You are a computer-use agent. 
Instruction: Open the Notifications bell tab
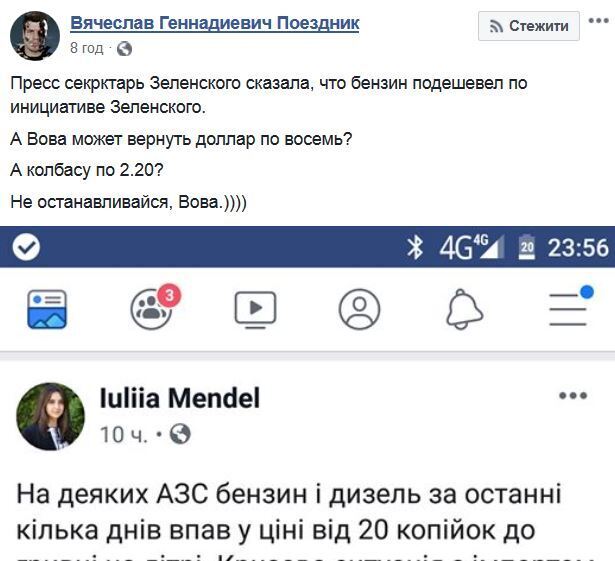463,310
